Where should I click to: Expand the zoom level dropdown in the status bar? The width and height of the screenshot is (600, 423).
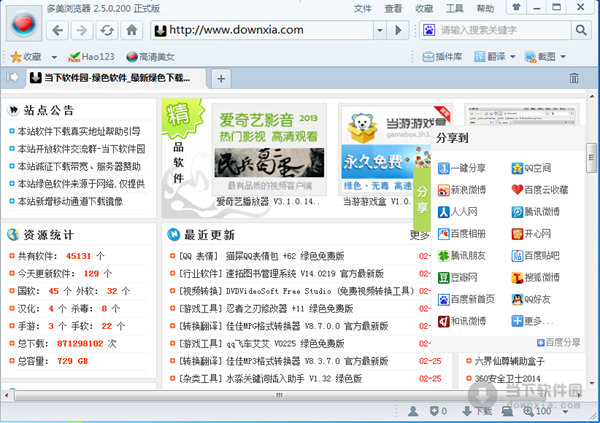[x=565, y=412]
